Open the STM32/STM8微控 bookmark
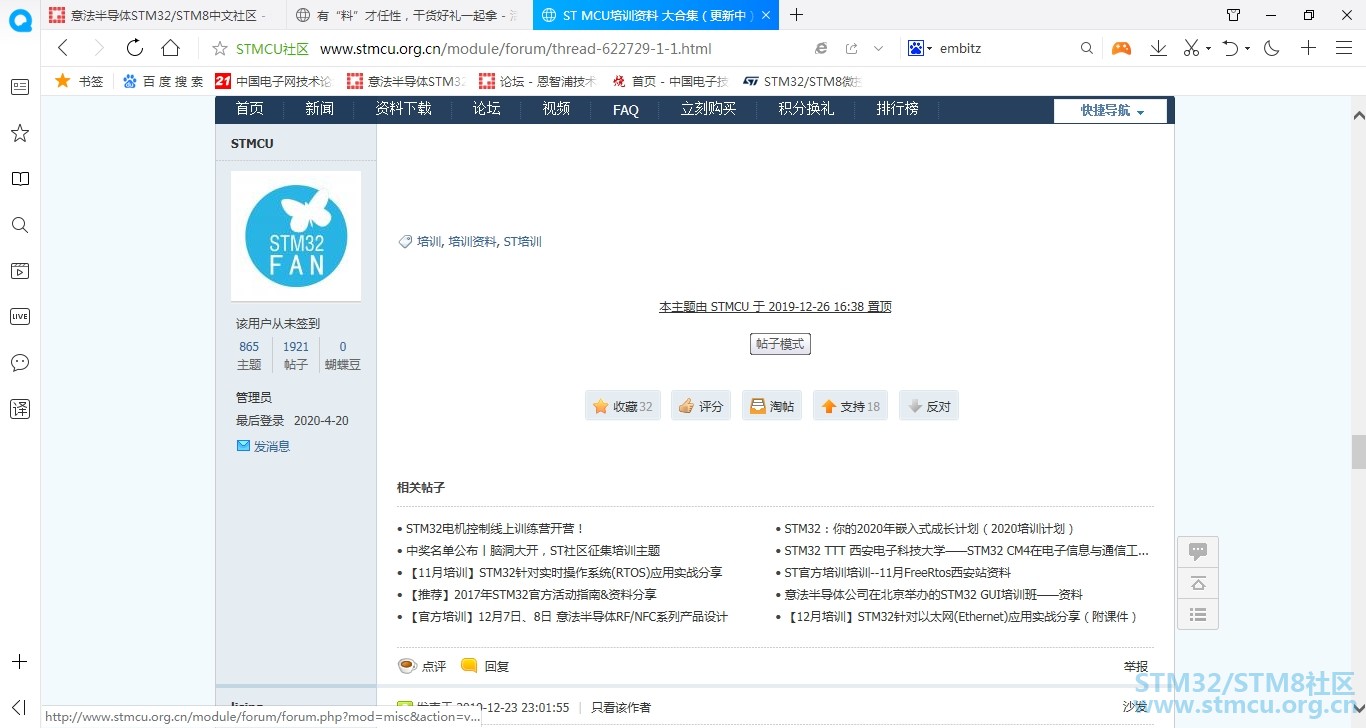Screen dimensions: 1366x728 (x=802, y=81)
